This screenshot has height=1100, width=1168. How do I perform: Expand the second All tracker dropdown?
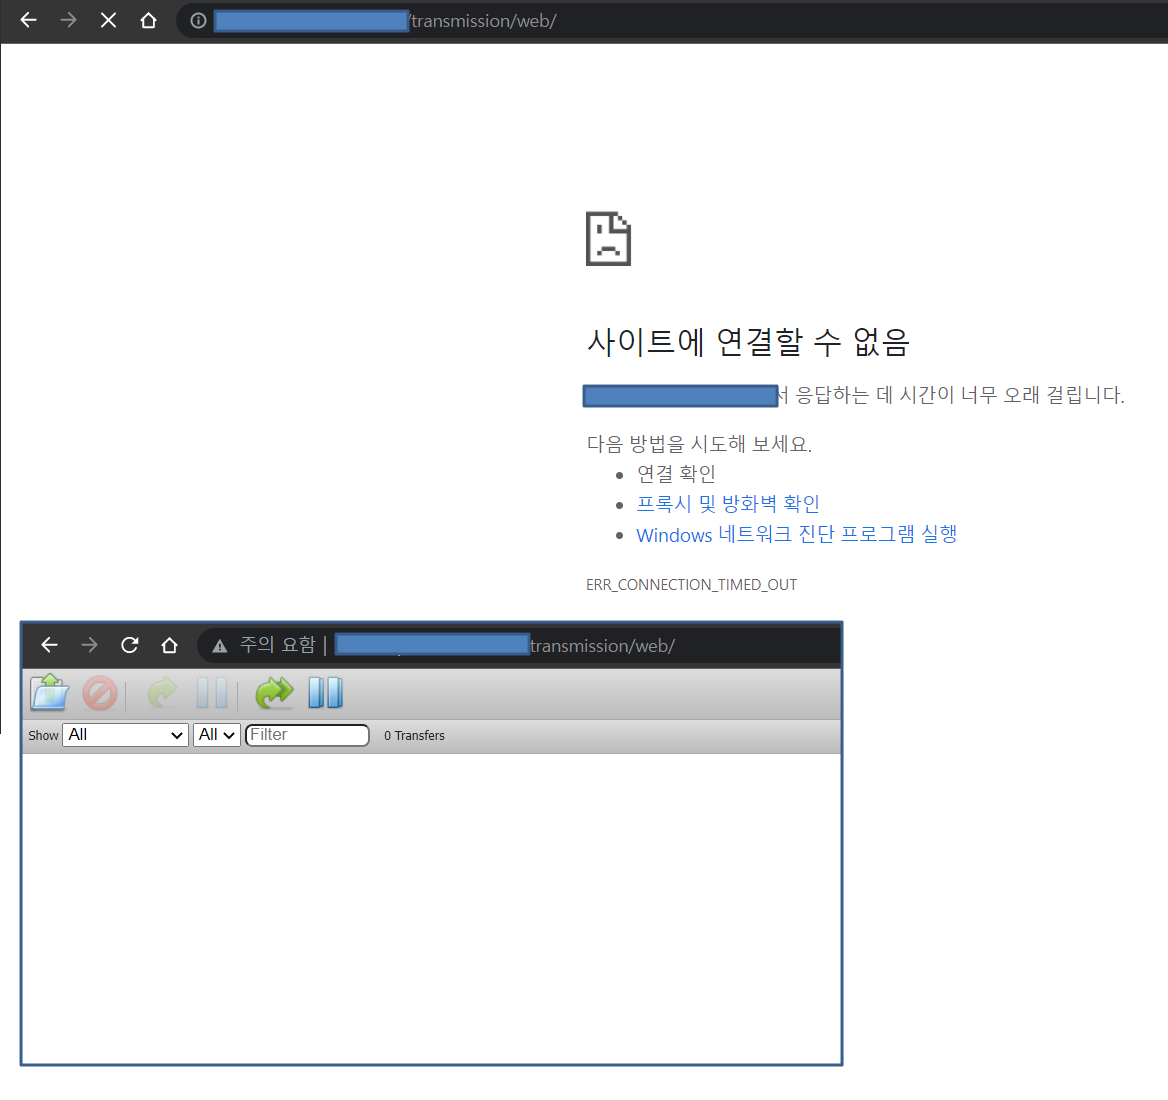(217, 735)
